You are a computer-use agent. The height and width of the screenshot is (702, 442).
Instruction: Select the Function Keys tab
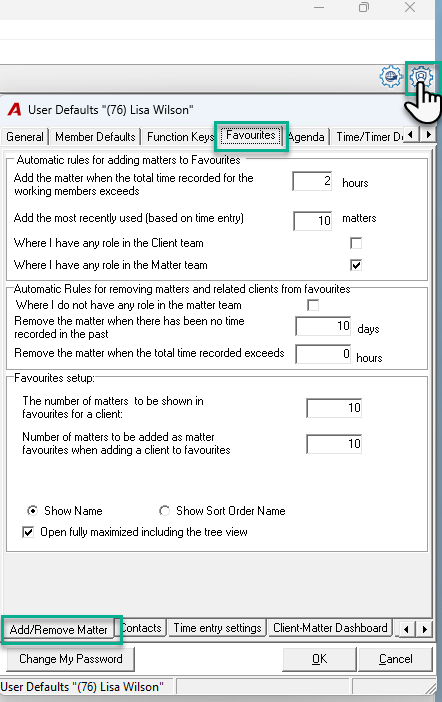180,137
